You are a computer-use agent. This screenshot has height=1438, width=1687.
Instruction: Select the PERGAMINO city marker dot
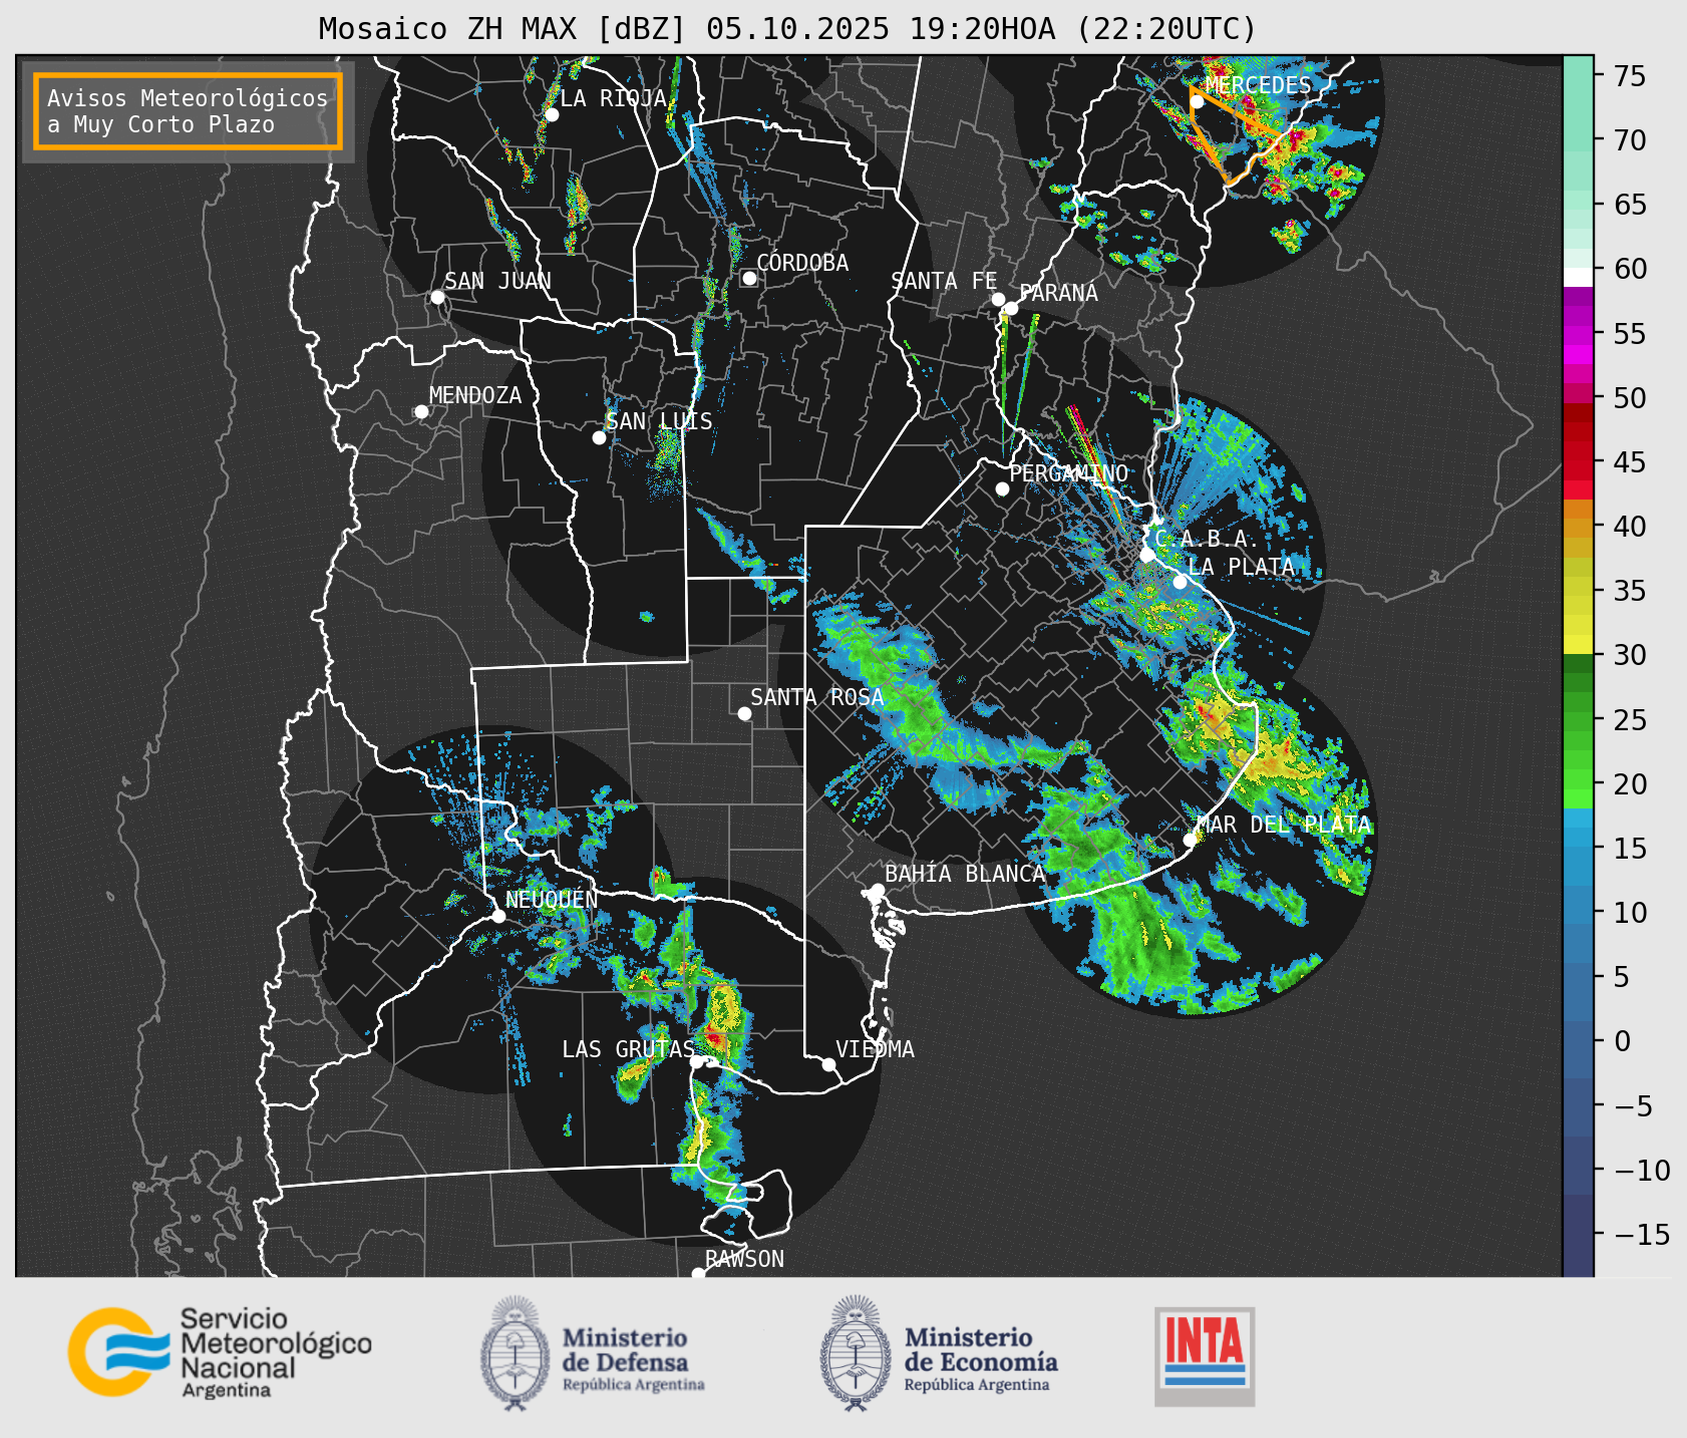coord(1002,489)
